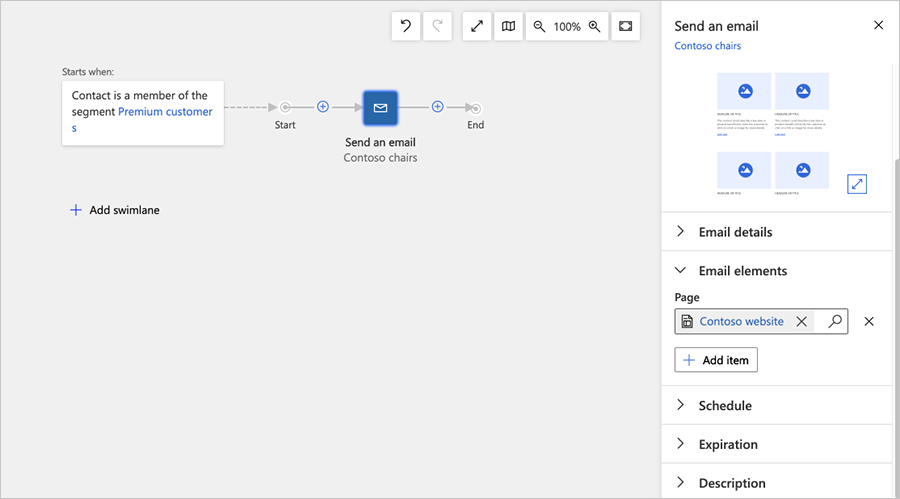Toggle the minimap icon in toolbar
The image size is (900, 499).
click(508, 27)
